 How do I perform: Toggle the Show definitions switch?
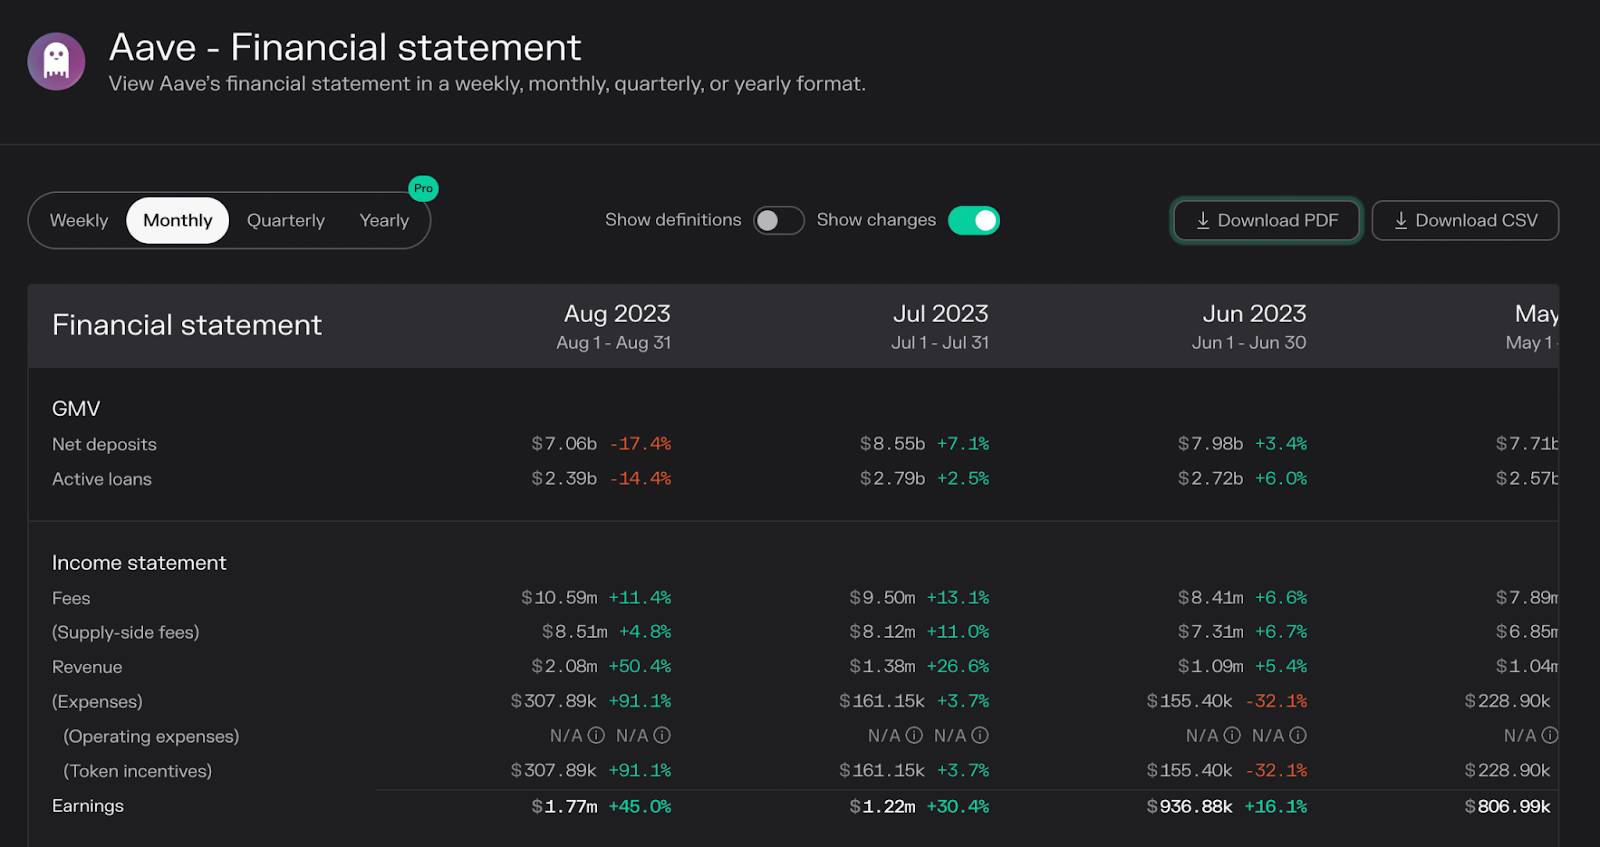point(778,220)
